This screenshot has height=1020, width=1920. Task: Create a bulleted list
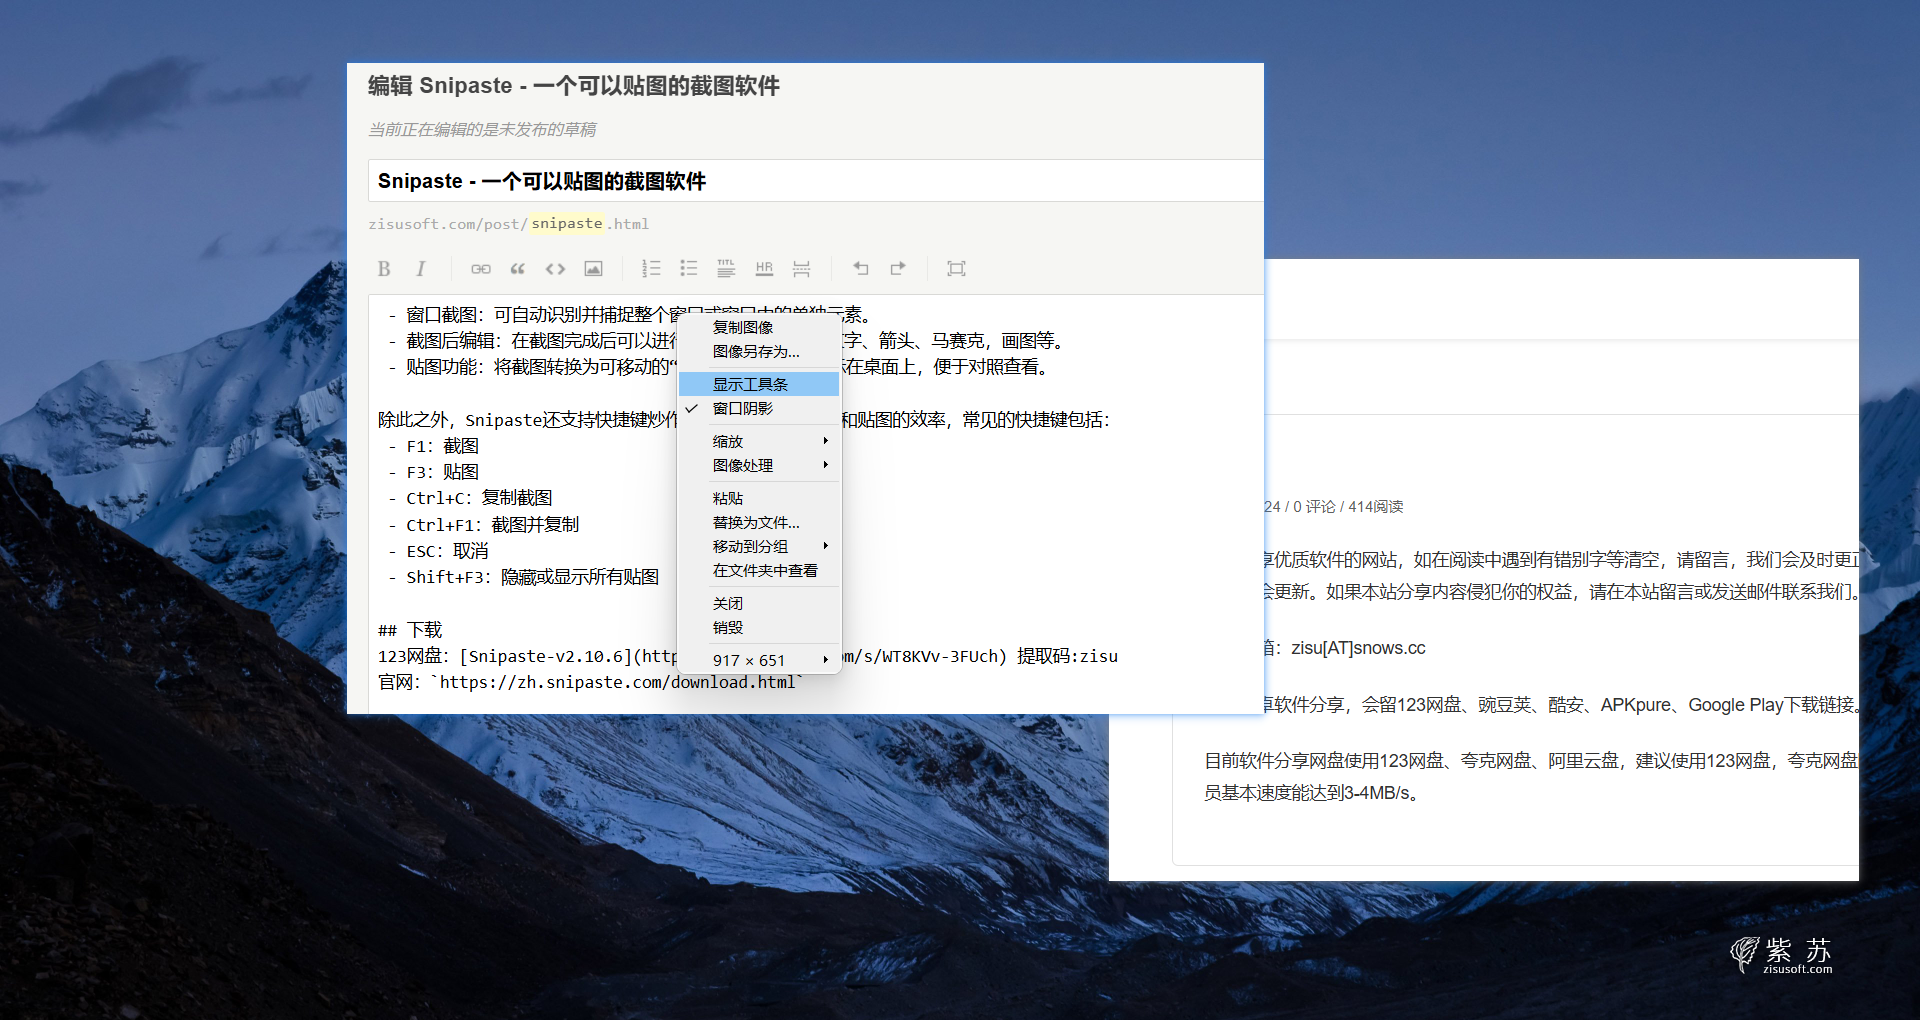tap(689, 268)
